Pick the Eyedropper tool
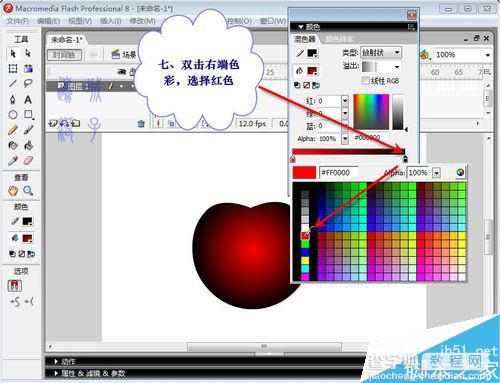 click(13, 161)
